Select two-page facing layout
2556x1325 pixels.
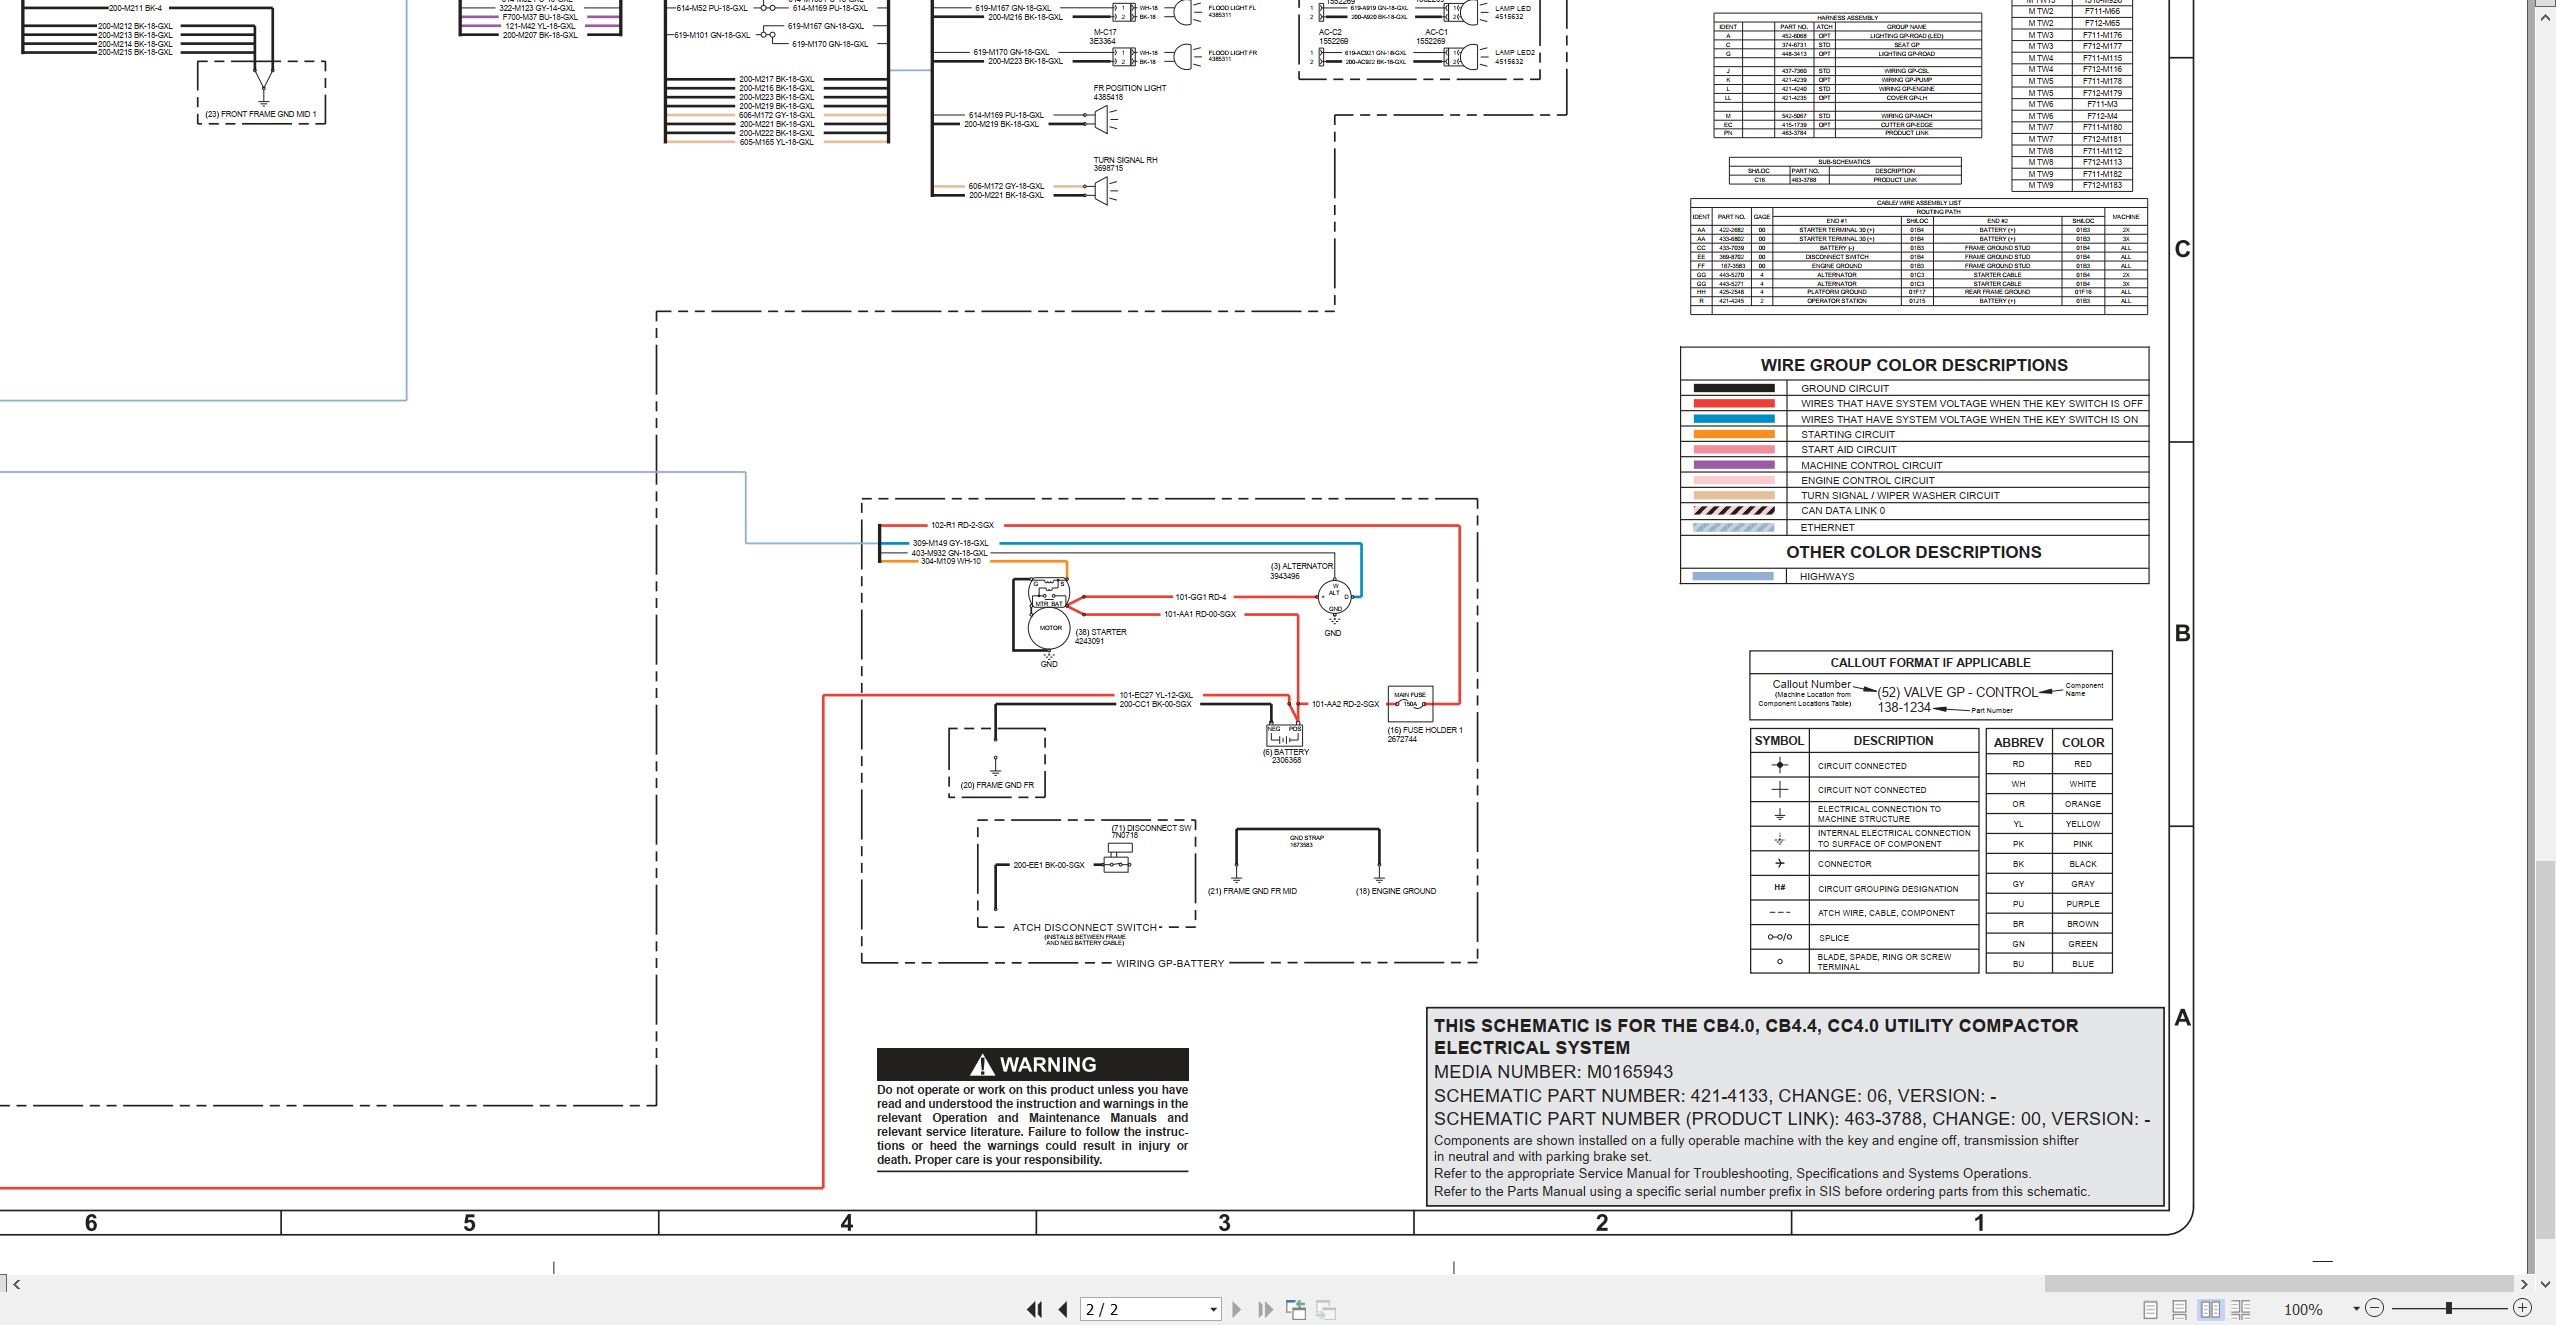(x=2210, y=1309)
